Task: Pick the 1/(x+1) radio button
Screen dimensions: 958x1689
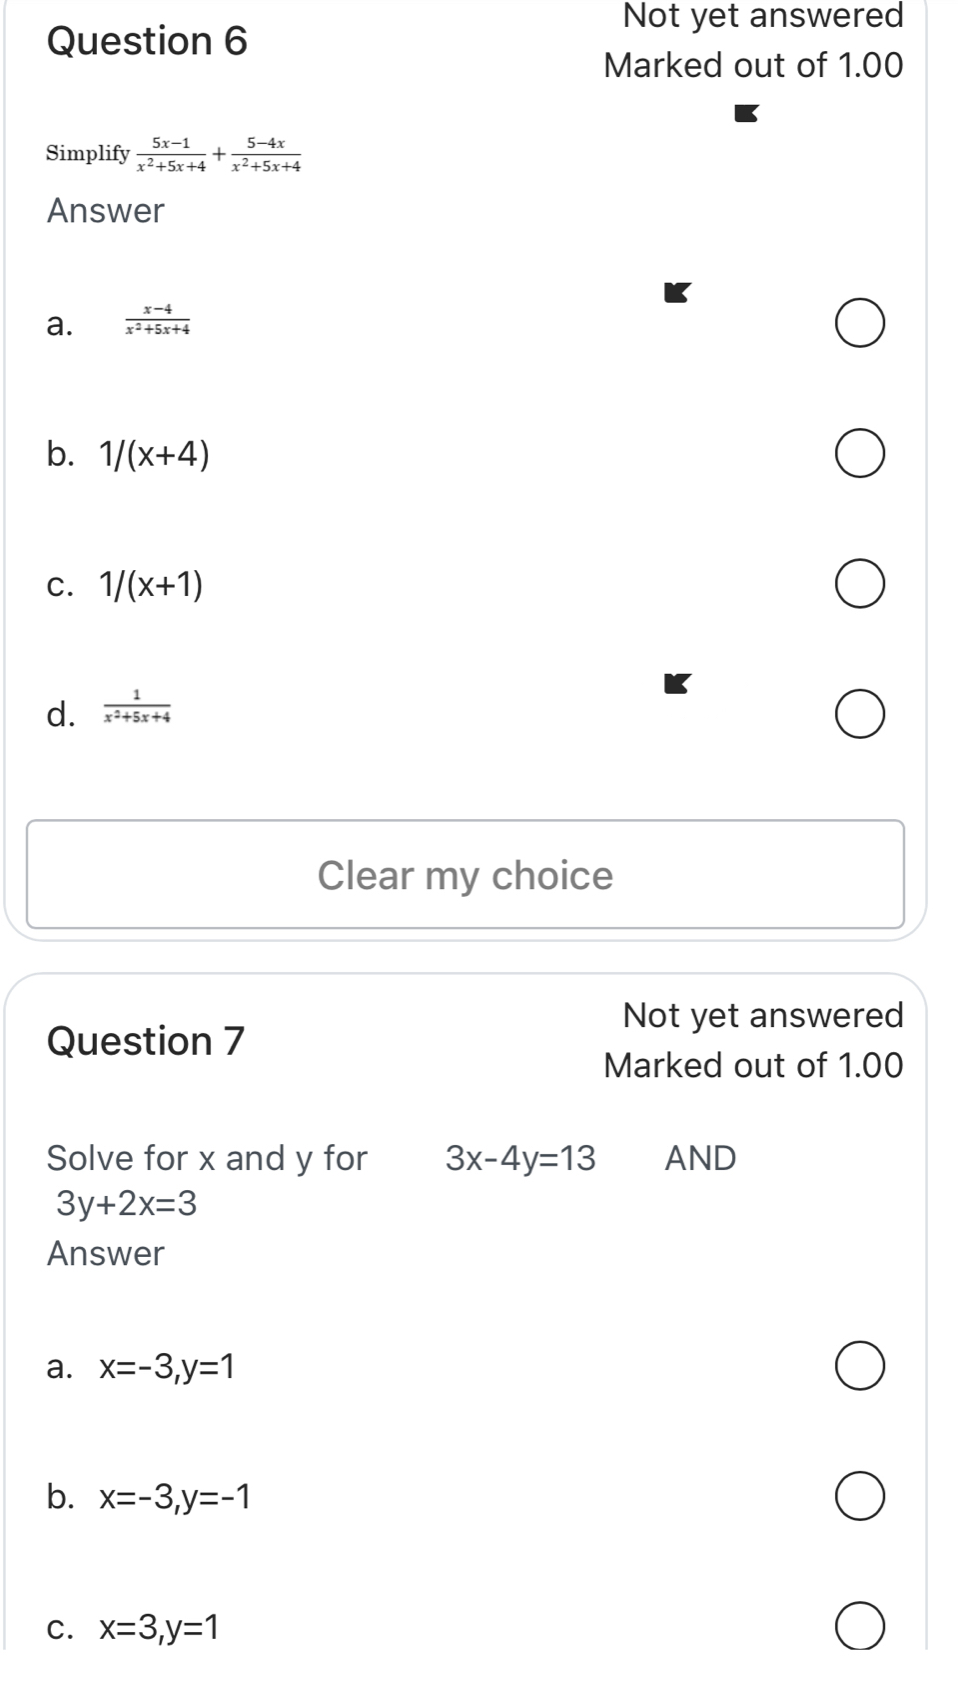Action: [x=859, y=585]
